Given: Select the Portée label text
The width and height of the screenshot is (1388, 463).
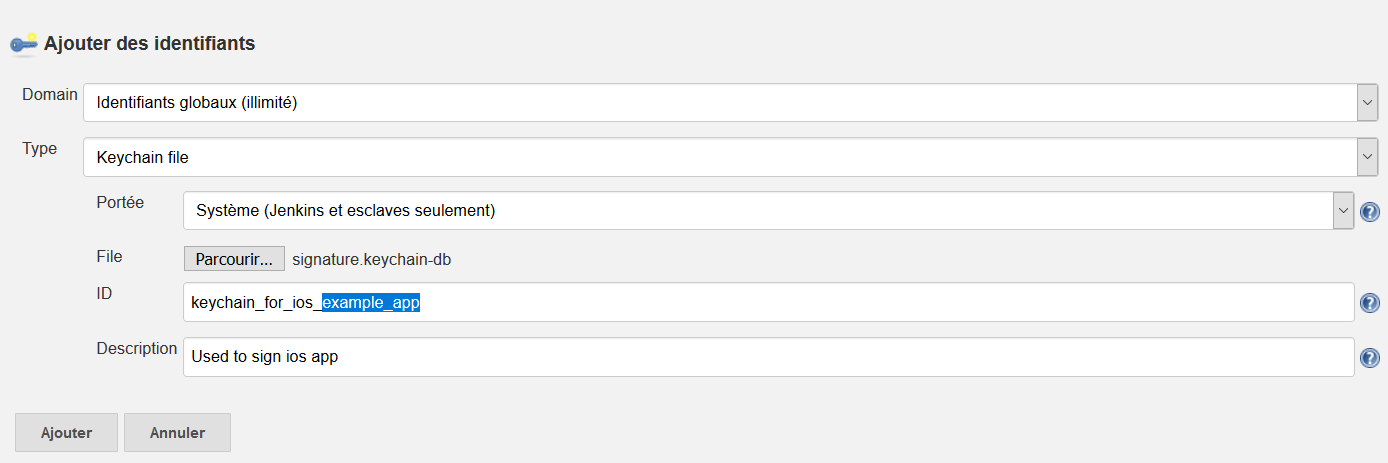Looking at the screenshot, I should [120, 202].
